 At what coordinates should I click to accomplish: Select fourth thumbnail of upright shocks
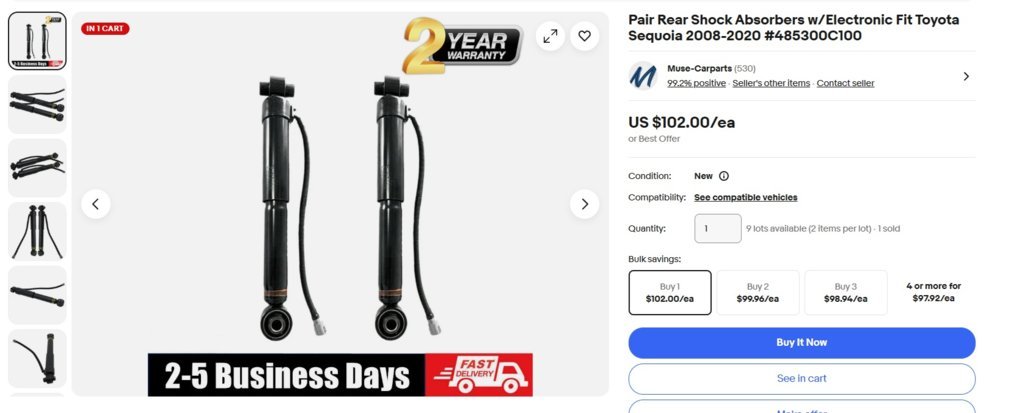click(37, 231)
